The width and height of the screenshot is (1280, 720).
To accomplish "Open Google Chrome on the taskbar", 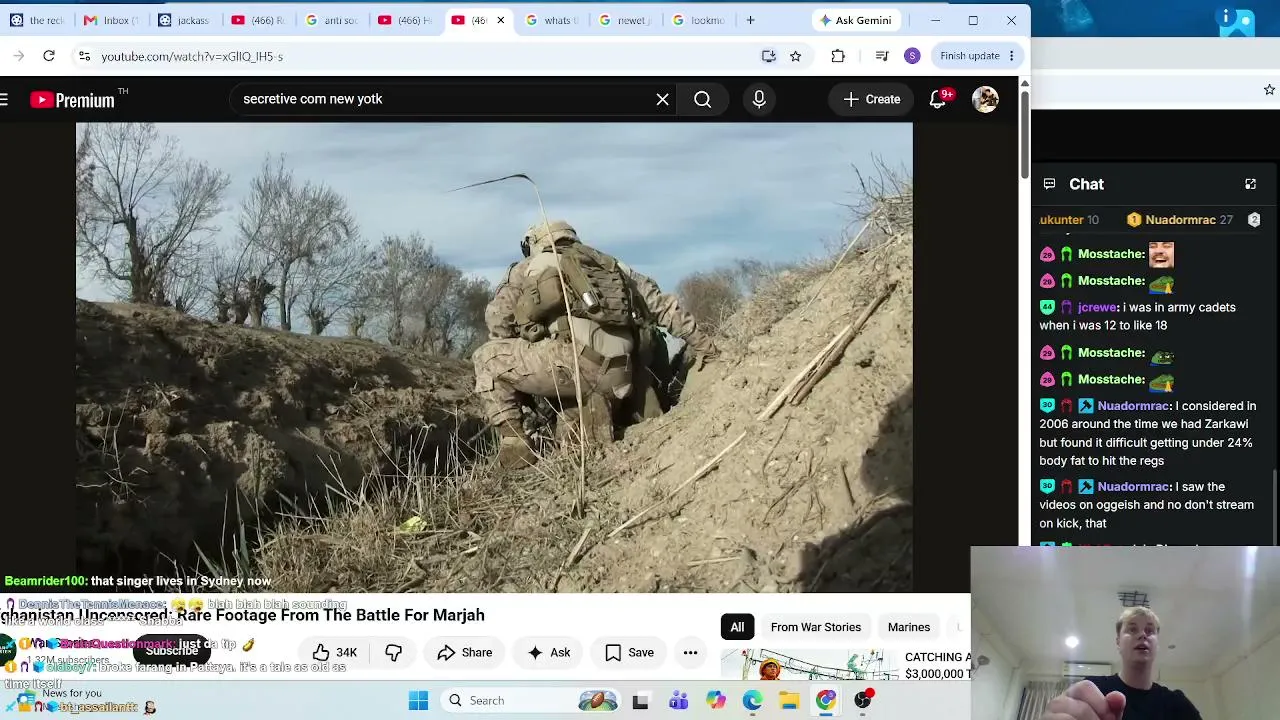I will point(826,701).
